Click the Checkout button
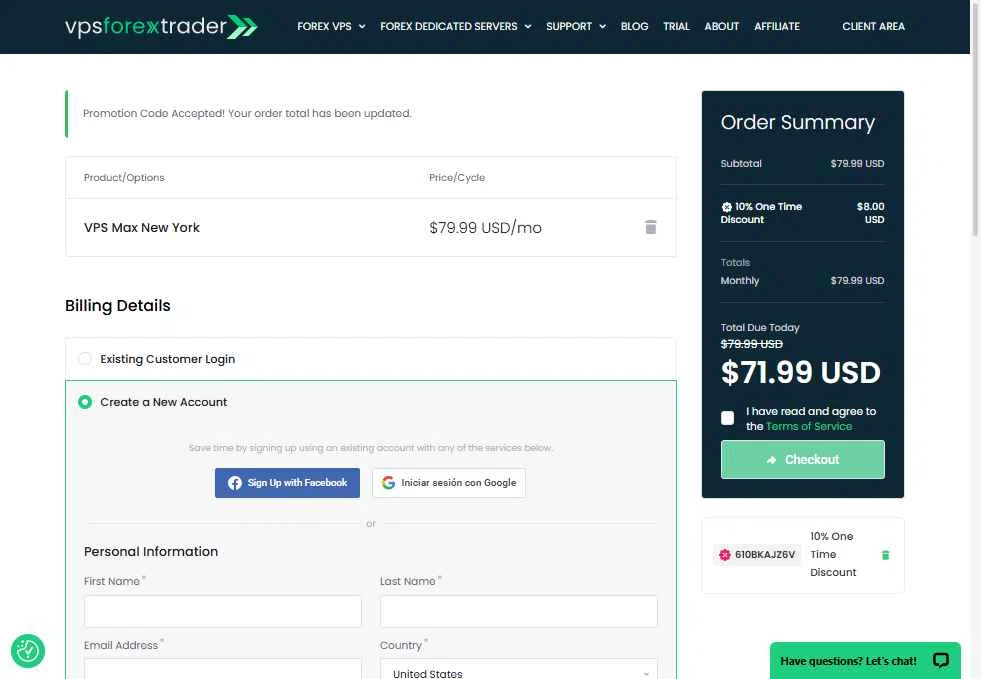 click(803, 459)
